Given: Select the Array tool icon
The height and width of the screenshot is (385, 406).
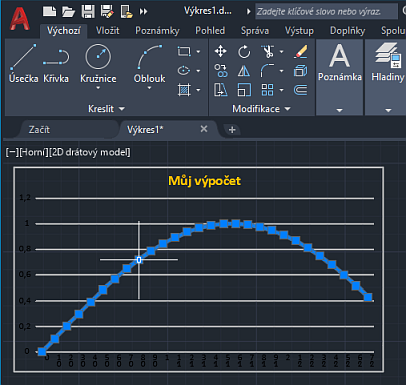Looking at the screenshot, I should 267,90.
